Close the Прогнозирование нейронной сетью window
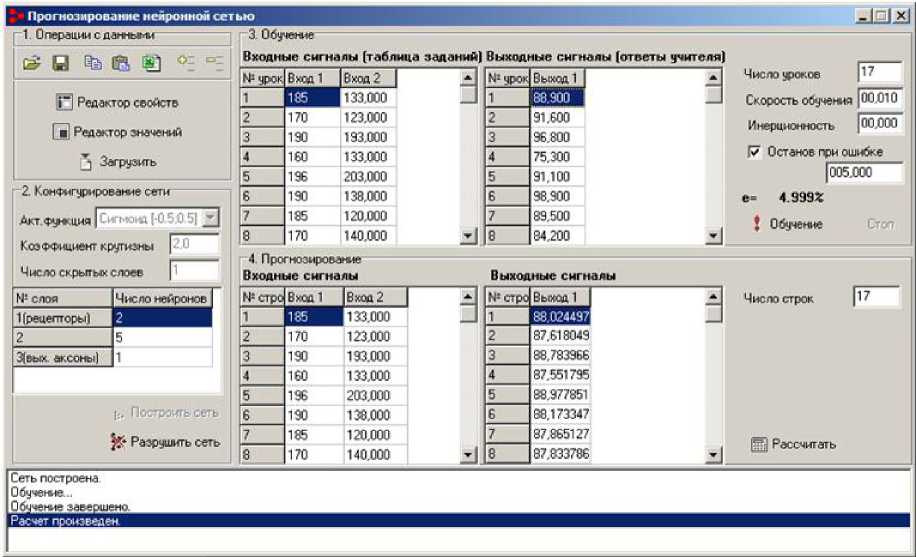Screen dimensions: 916x557 pos(901,16)
